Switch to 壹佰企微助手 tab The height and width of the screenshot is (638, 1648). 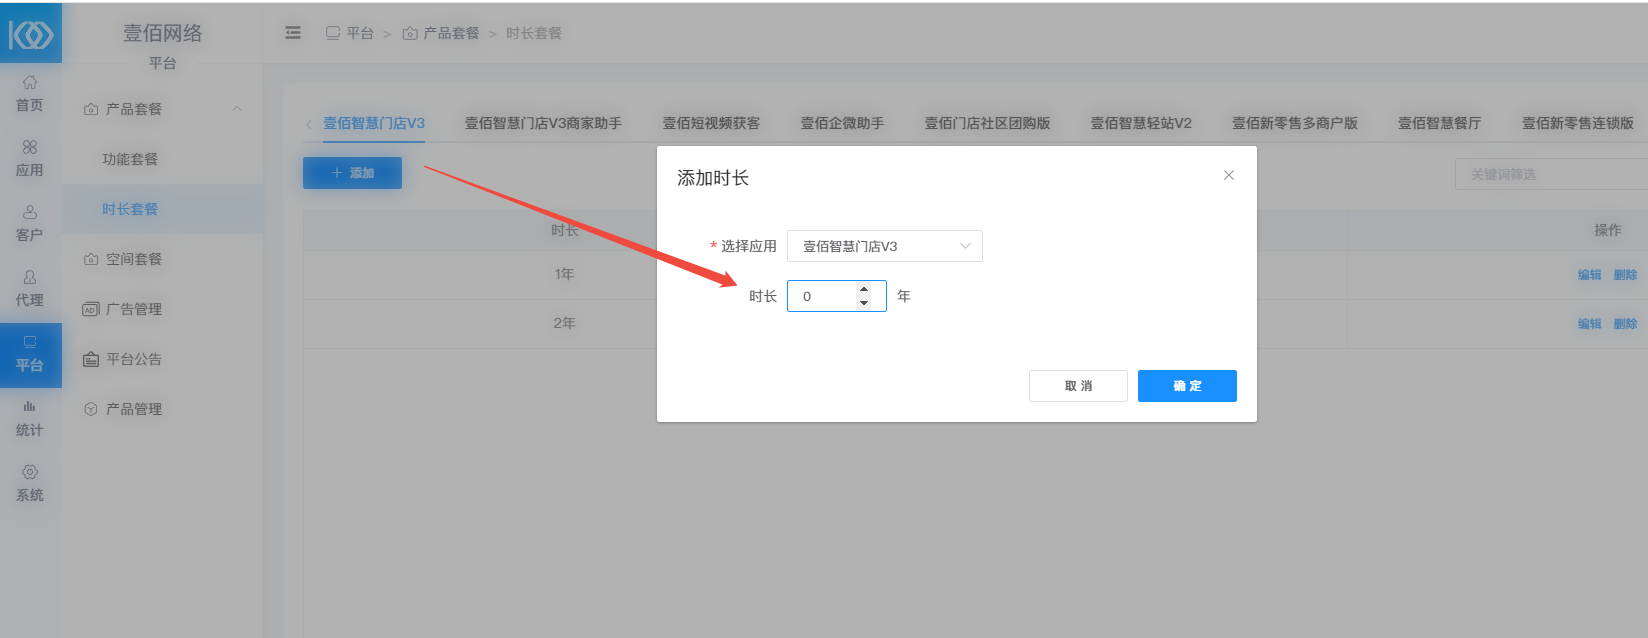842,123
